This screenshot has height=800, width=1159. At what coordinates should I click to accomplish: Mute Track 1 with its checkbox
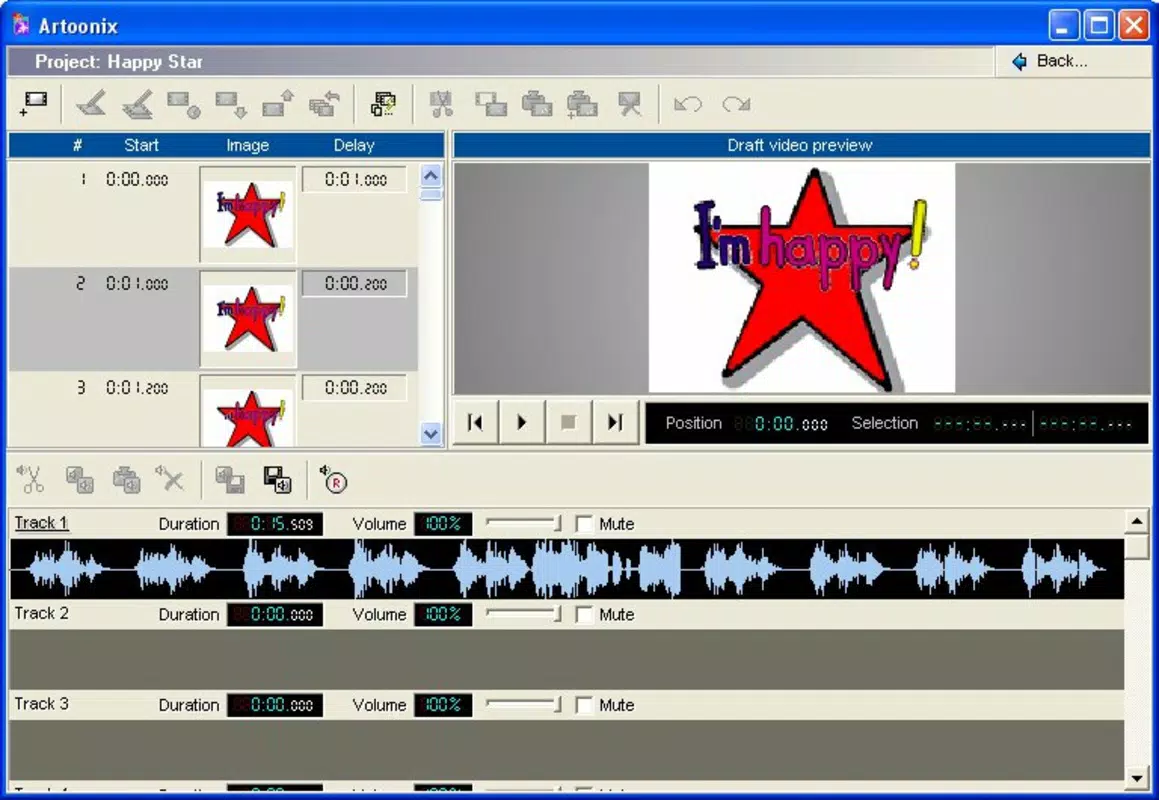pyautogui.click(x=584, y=524)
